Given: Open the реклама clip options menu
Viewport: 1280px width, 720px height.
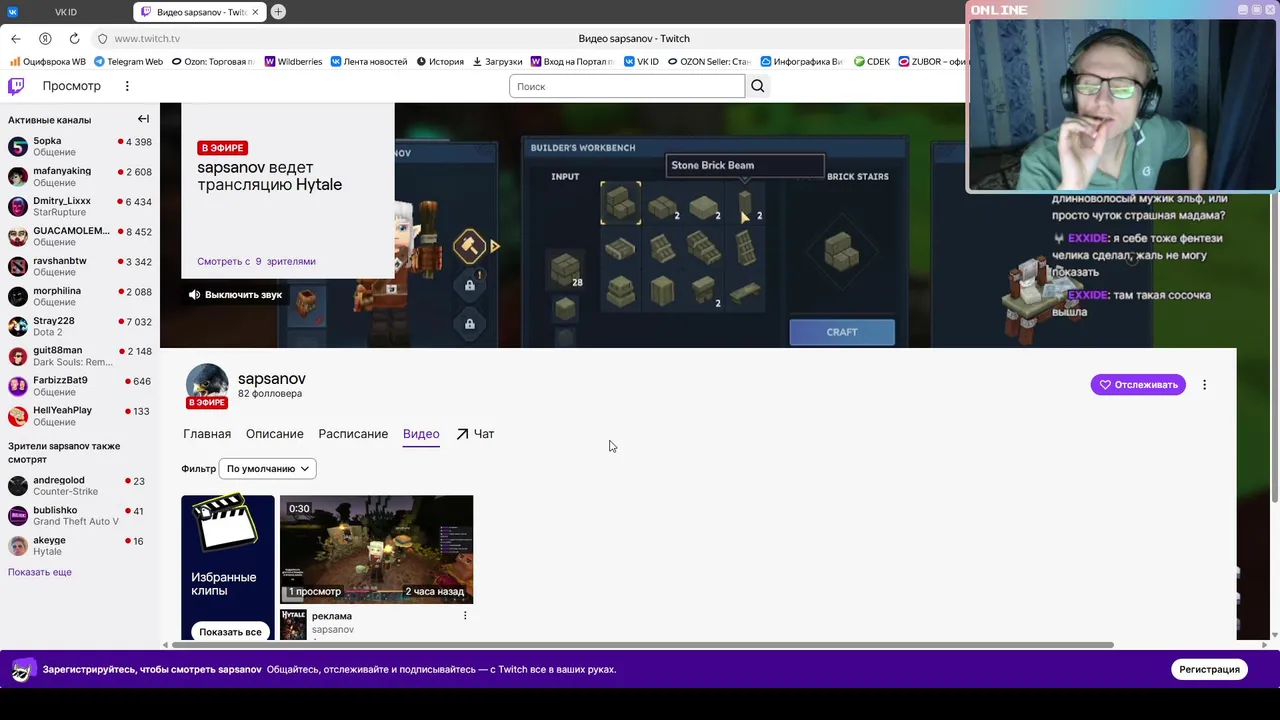Looking at the screenshot, I should pos(465,616).
